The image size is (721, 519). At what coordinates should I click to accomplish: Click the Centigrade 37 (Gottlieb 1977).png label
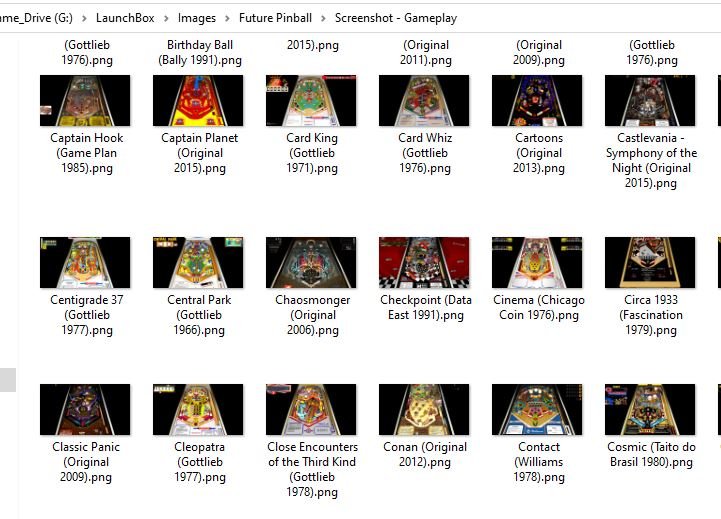(x=86, y=315)
